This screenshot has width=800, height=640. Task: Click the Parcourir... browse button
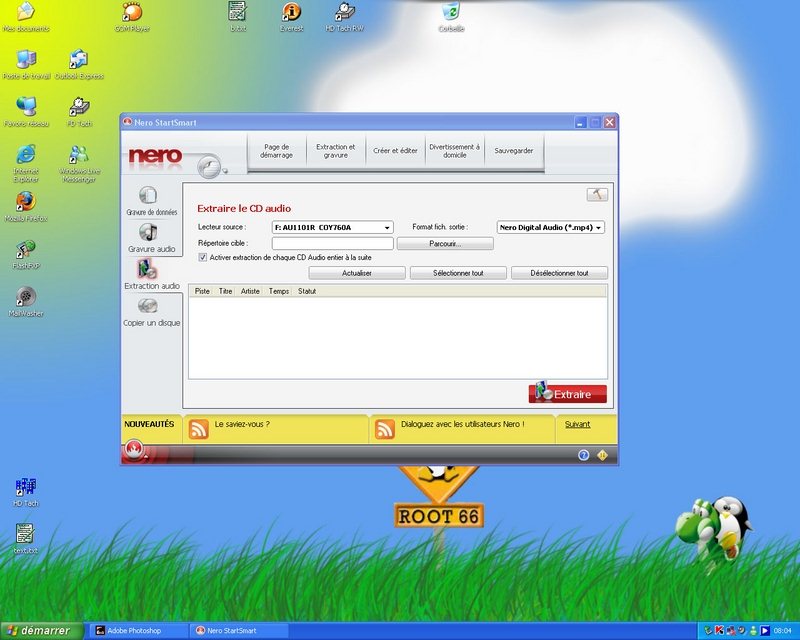tap(445, 243)
